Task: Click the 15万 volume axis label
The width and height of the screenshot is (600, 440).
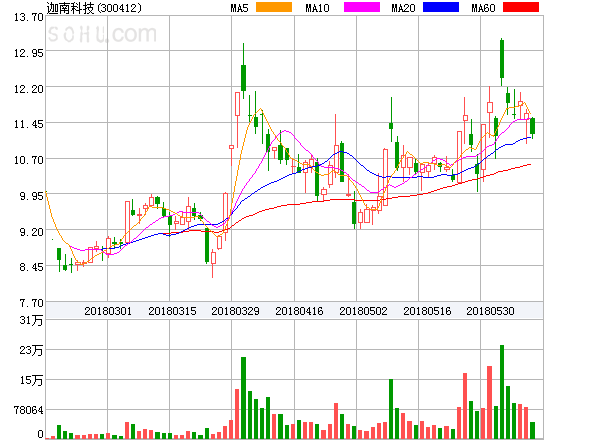Action: [x=31, y=380]
